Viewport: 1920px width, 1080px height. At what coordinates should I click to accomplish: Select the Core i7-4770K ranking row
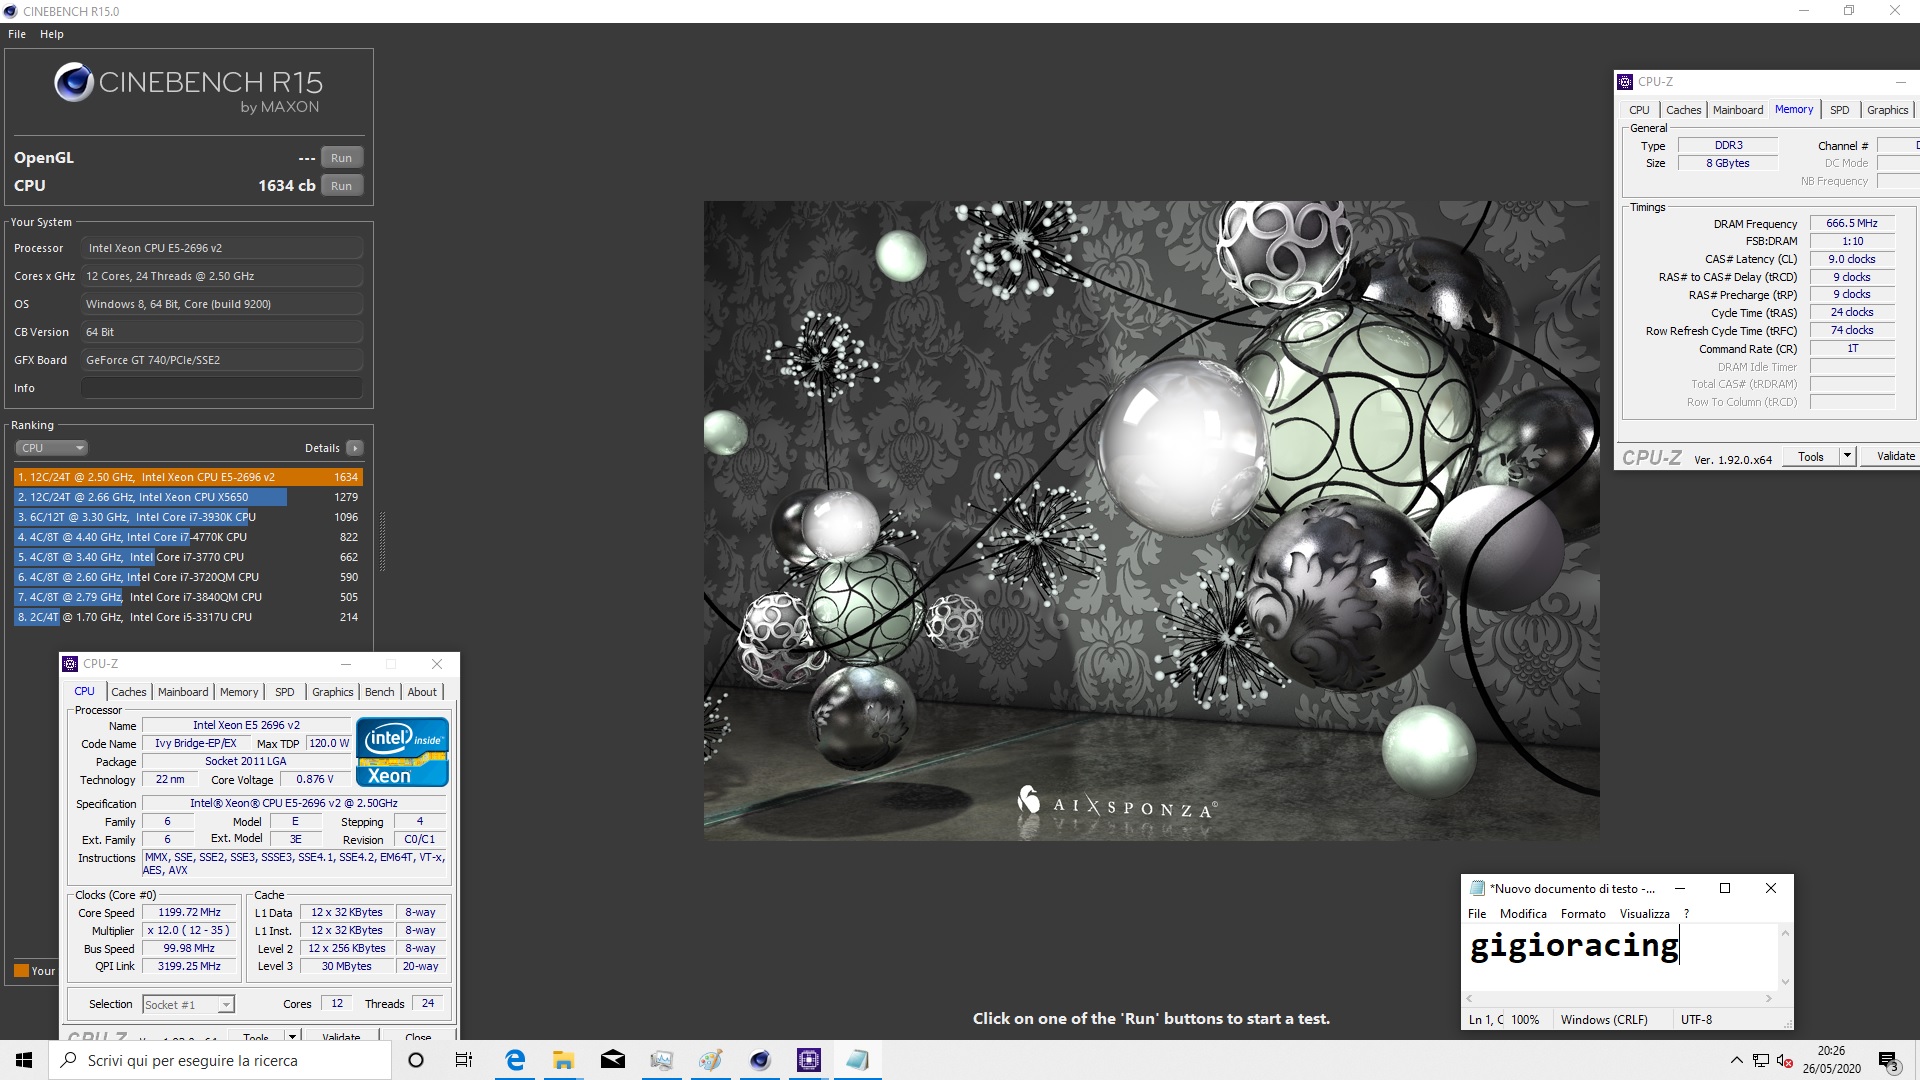click(188, 537)
